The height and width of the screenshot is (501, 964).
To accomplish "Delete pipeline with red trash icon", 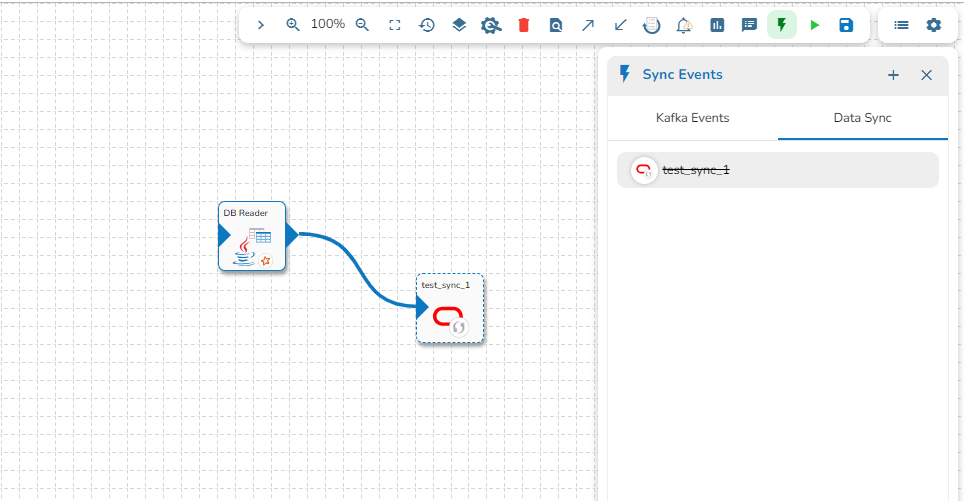I will [523, 25].
